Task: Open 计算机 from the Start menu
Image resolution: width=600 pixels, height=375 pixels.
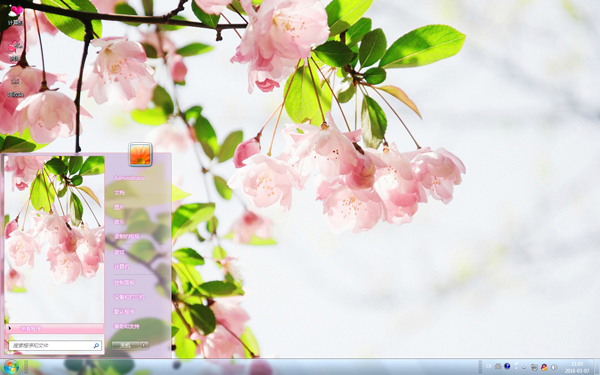Action: tap(122, 266)
